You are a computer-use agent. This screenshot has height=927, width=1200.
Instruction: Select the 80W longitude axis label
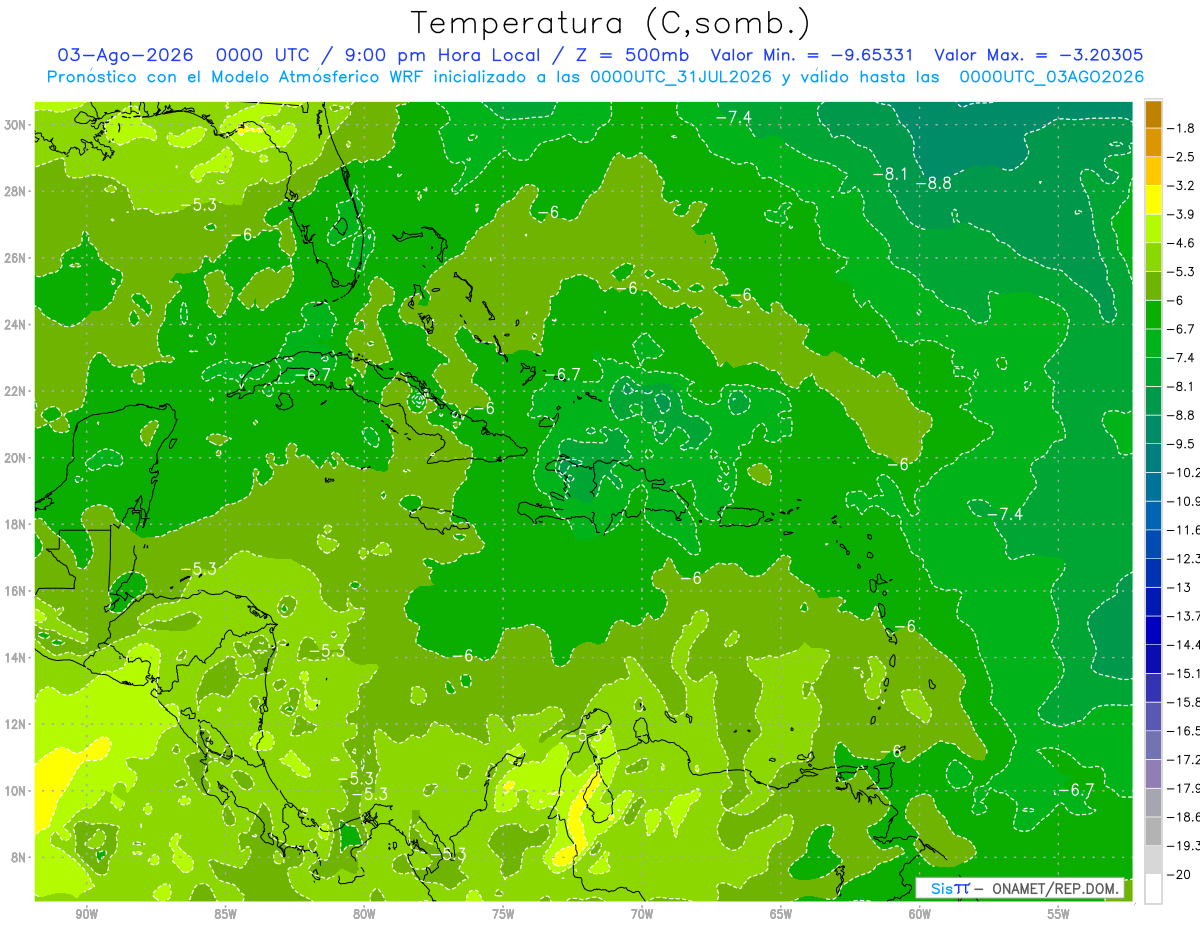(x=364, y=914)
